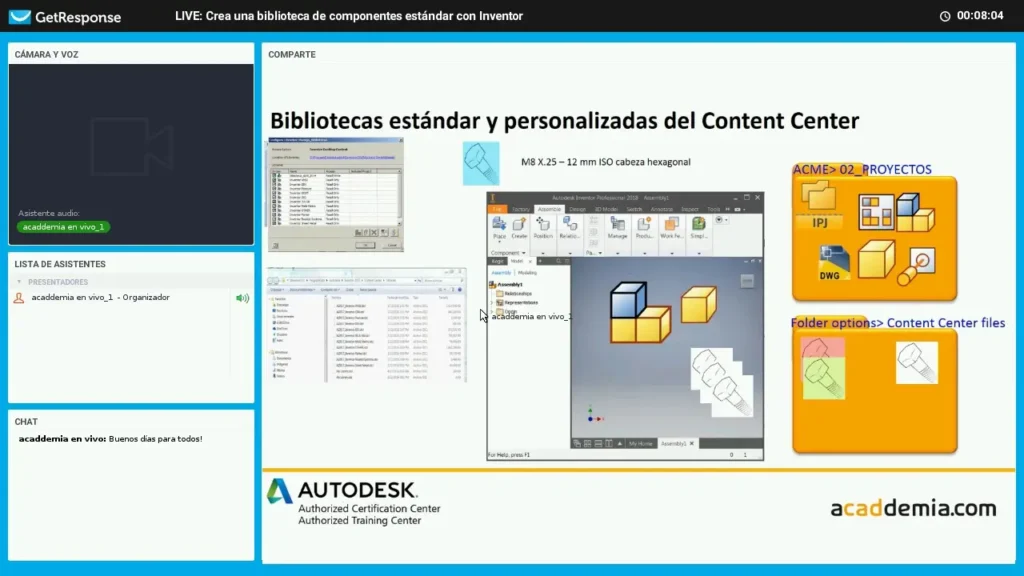Click the green speaker icon beside Organizador

pos(241,298)
